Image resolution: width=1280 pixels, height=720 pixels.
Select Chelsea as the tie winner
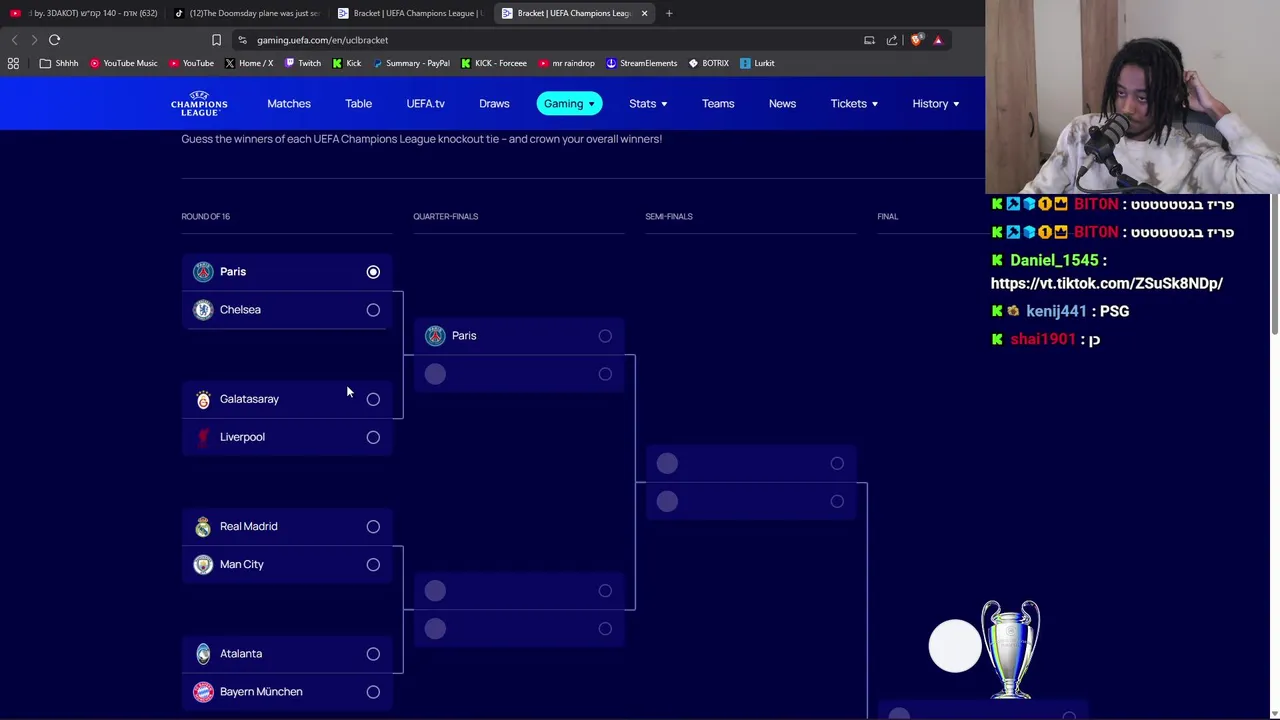[373, 310]
